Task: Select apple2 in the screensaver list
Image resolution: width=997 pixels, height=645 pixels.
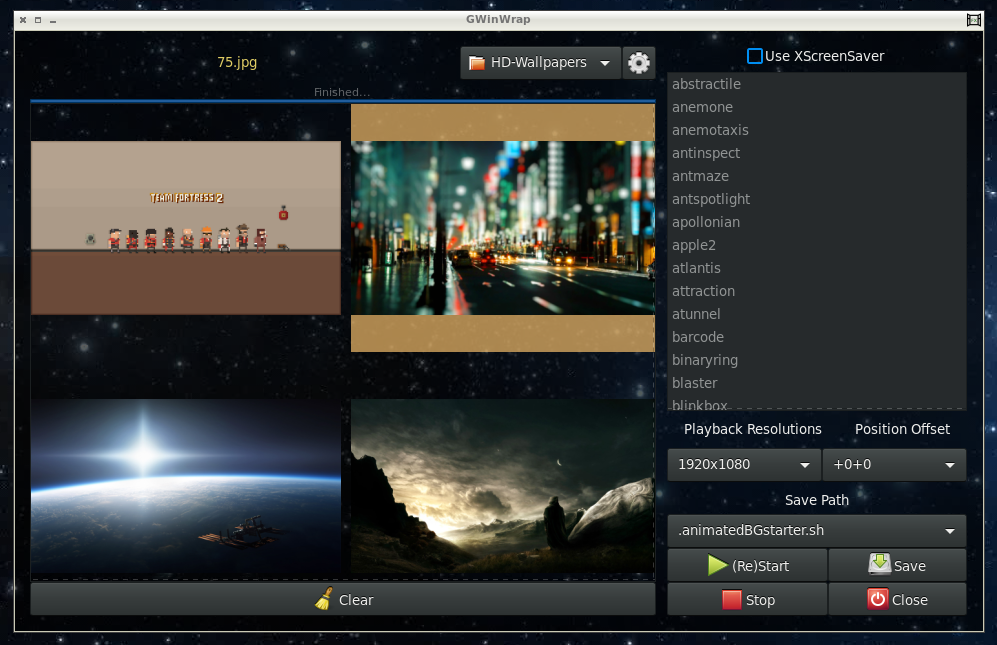Action: (816, 245)
